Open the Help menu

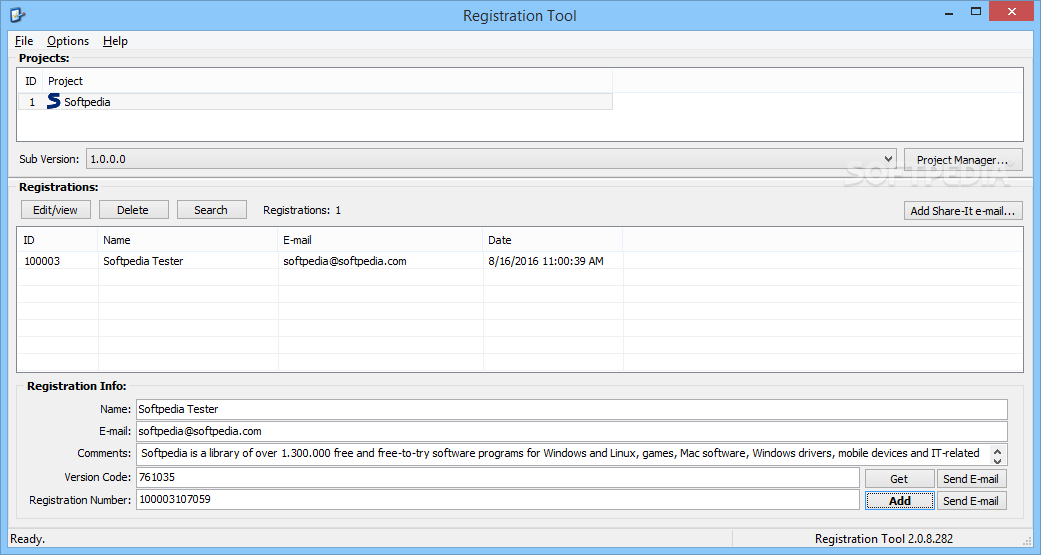[116, 41]
